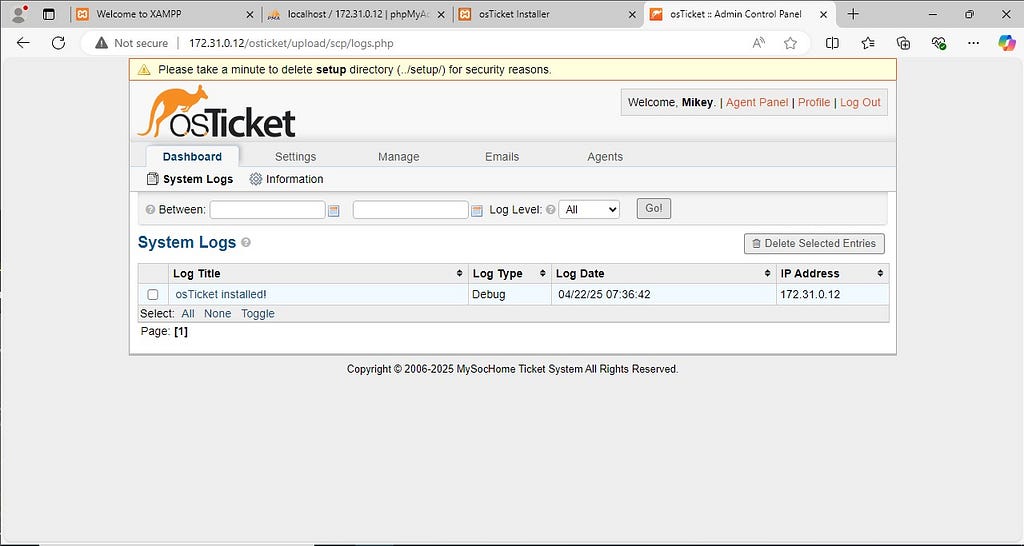
Task: Open calendar picker for end date
Action: tap(477, 210)
